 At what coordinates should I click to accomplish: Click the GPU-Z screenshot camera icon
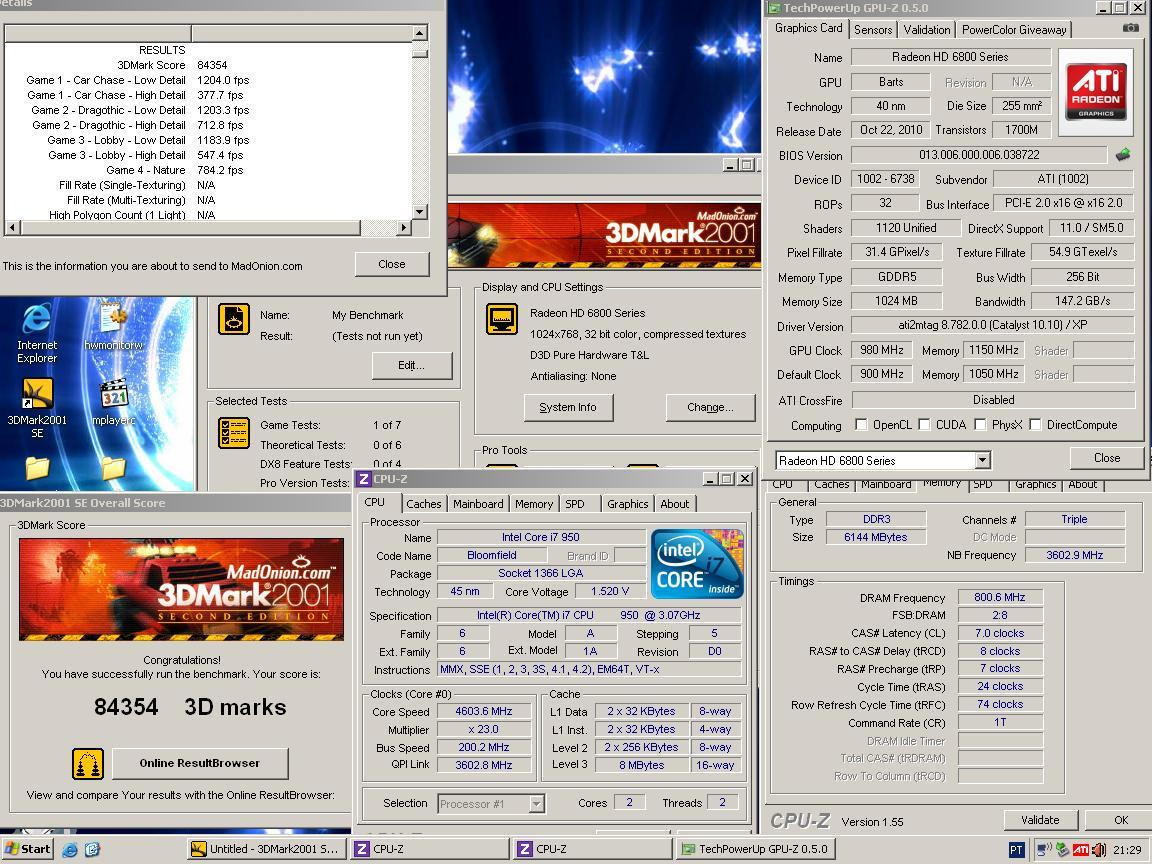pos(1131,28)
